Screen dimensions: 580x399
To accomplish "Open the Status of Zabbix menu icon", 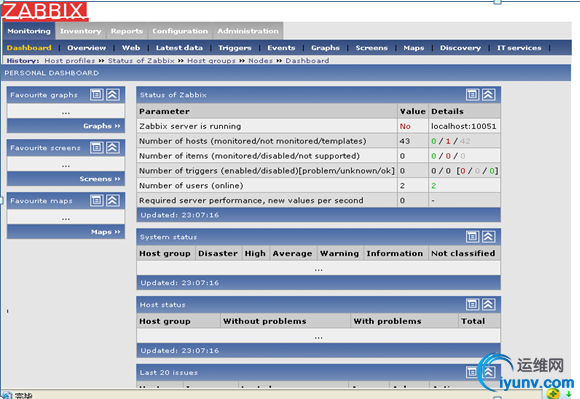I will click(472, 95).
